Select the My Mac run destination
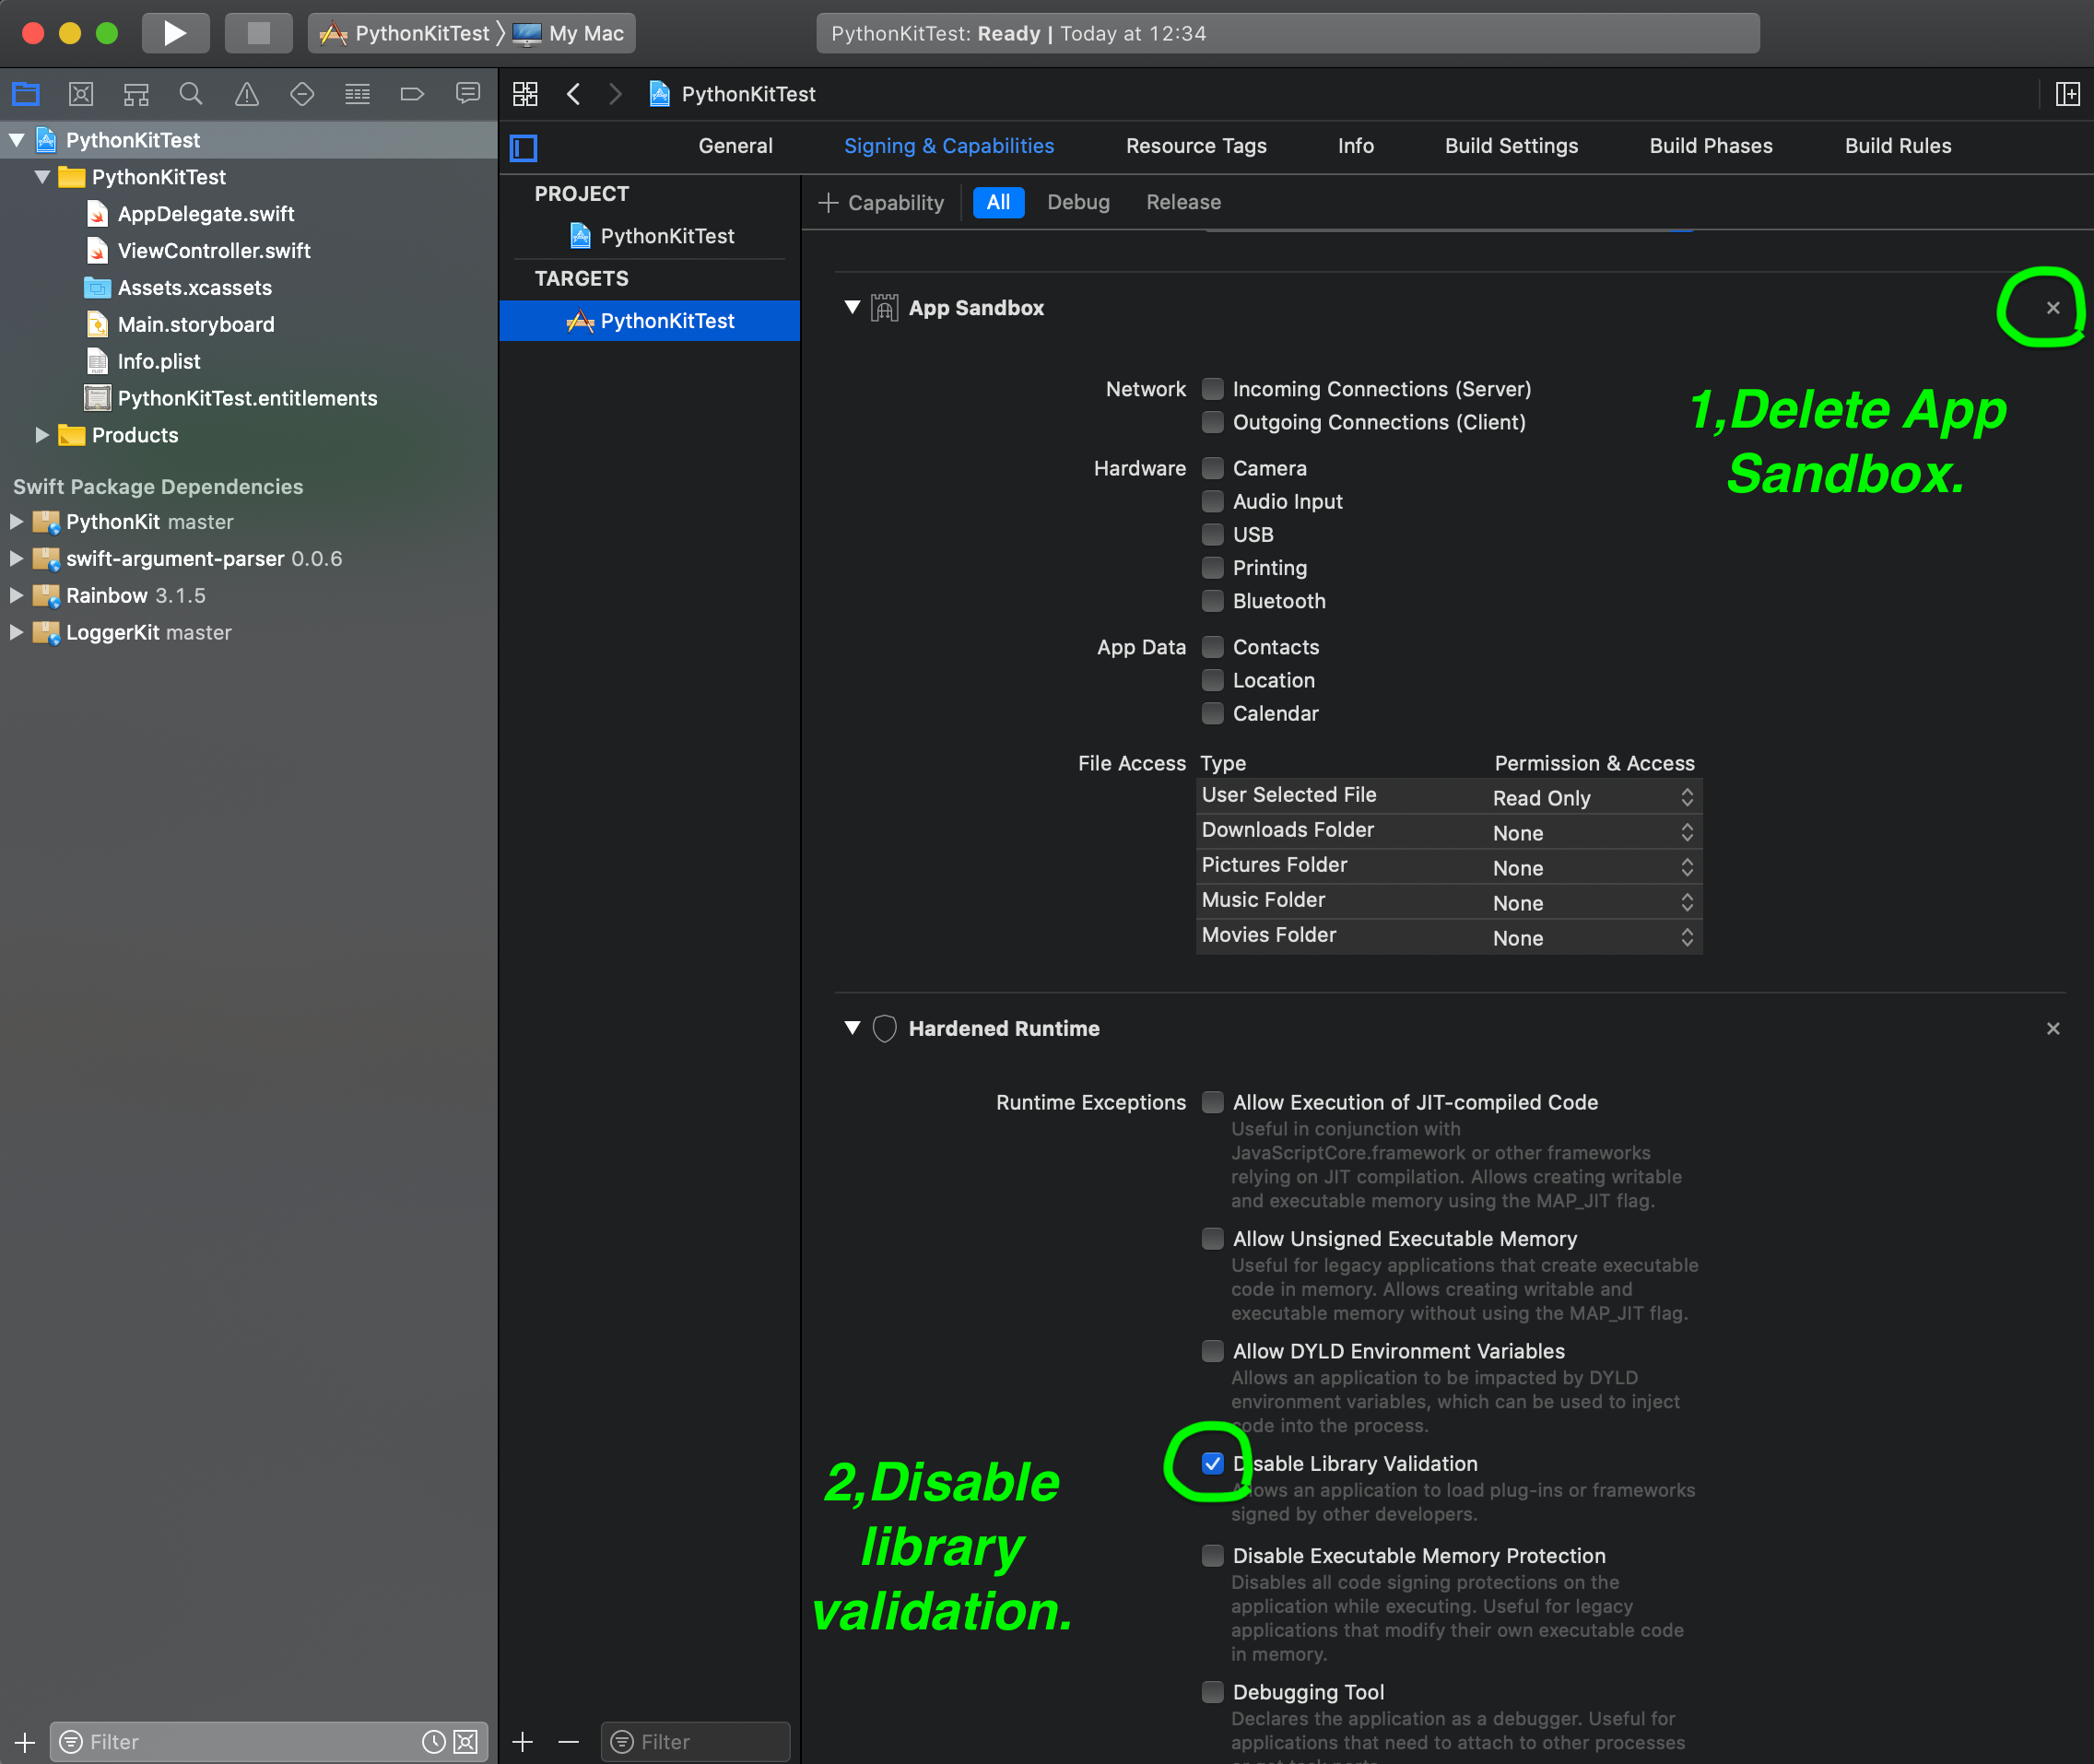Screen dimensions: 2094x1764 coord(570,33)
